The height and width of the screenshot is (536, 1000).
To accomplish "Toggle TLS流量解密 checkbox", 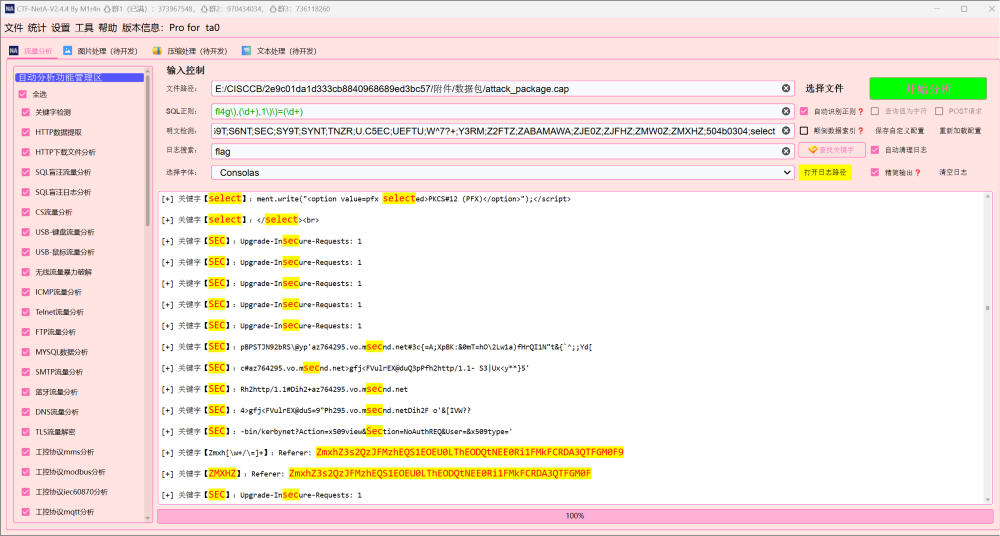I will [26, 432].
